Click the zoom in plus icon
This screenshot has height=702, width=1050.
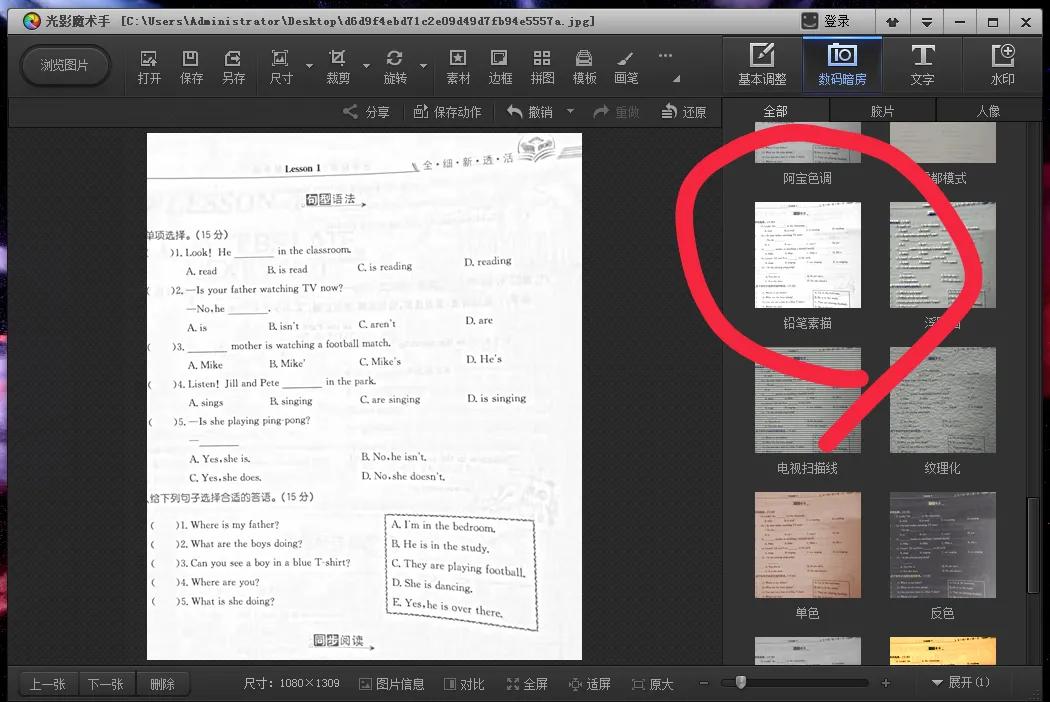coord(886,683)
